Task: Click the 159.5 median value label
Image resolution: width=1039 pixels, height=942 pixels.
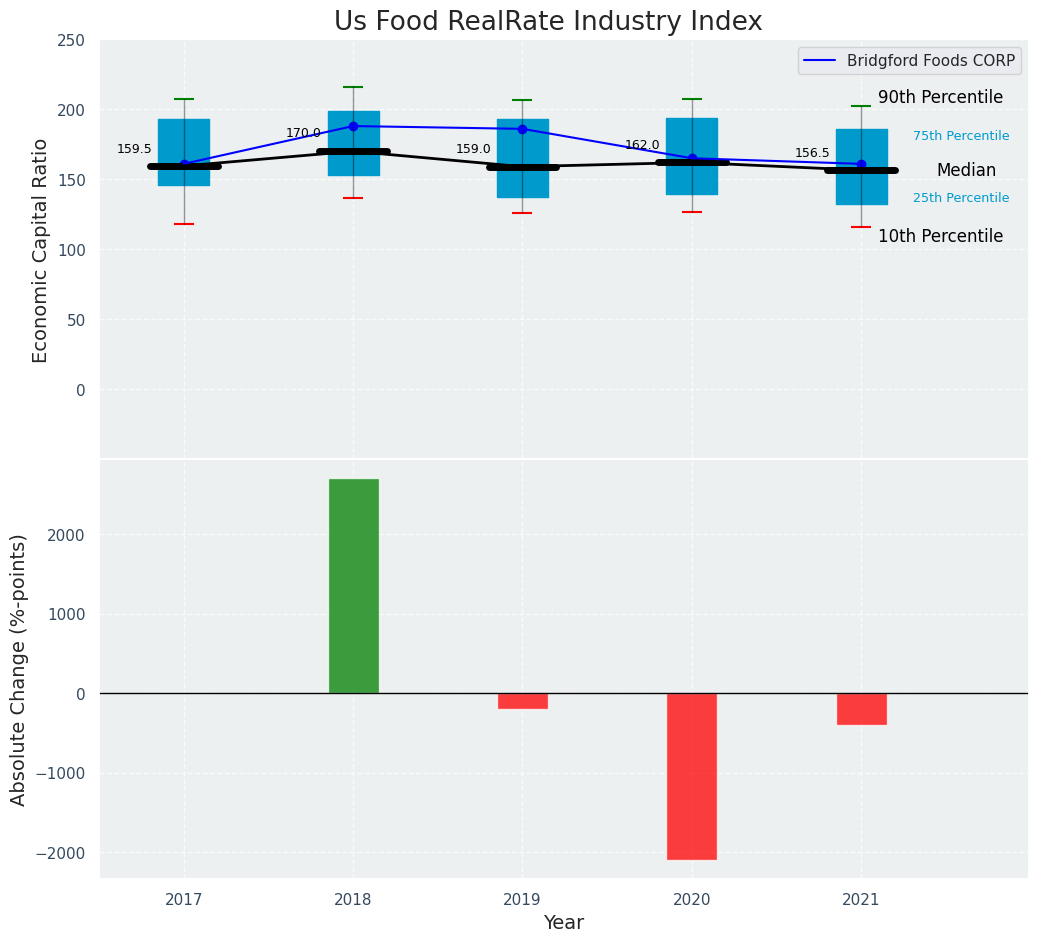Action: pyautogui.click(x=134, y=150)
